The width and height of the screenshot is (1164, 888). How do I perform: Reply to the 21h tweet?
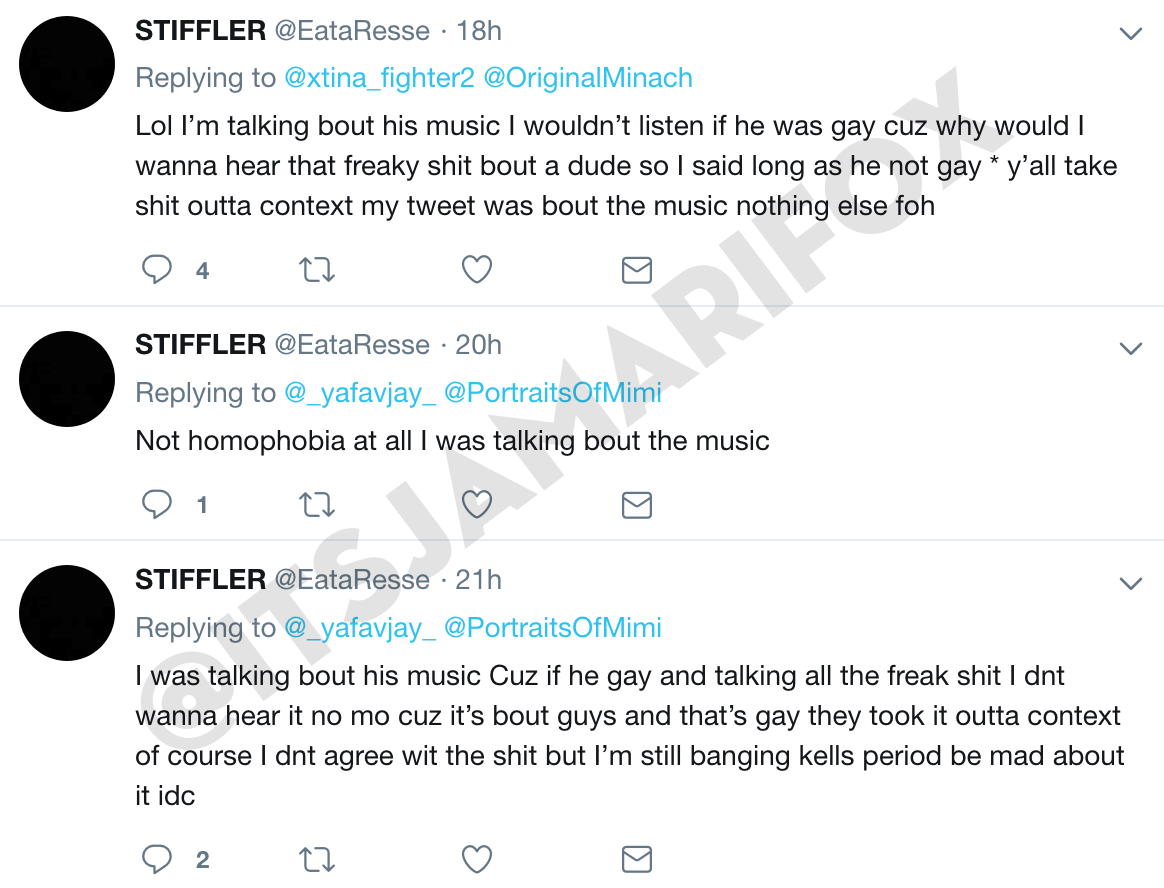[157, 859]
